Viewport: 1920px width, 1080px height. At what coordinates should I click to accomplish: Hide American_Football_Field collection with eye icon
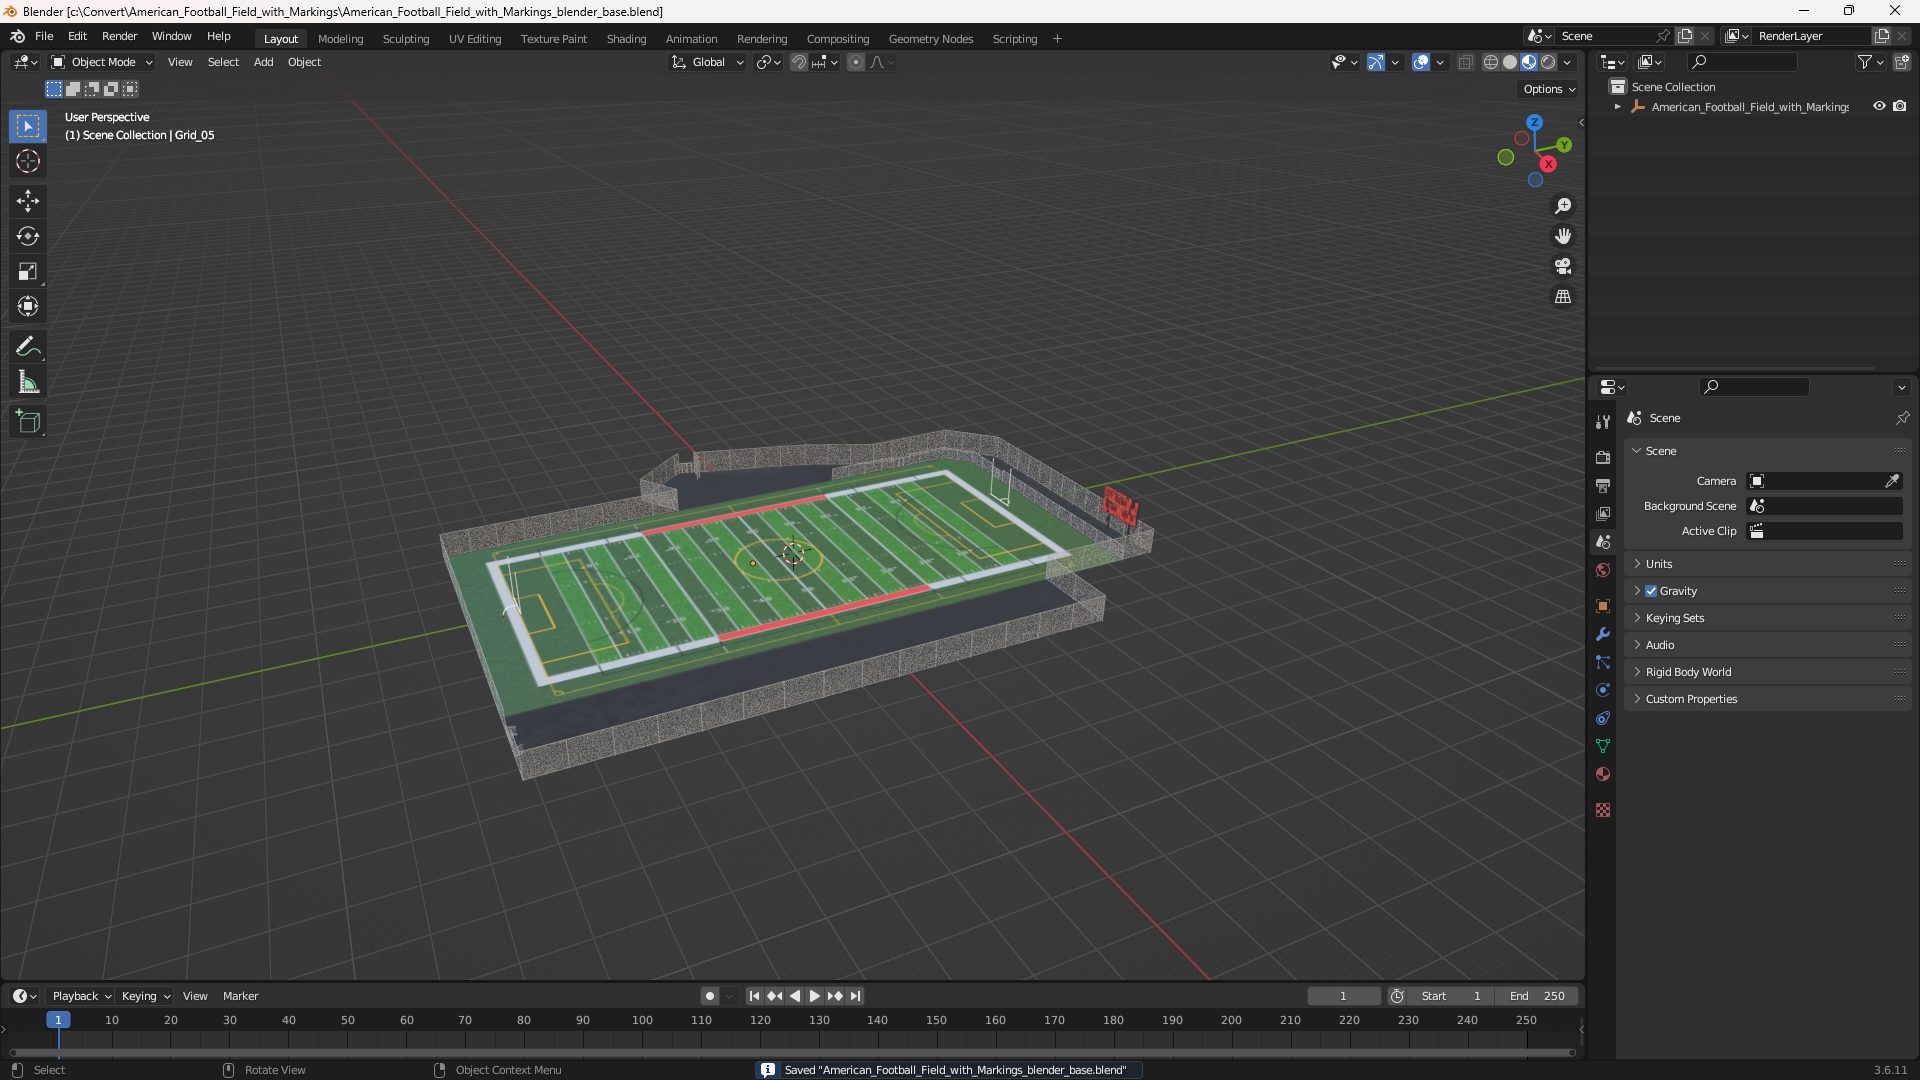coord(1879,106)
